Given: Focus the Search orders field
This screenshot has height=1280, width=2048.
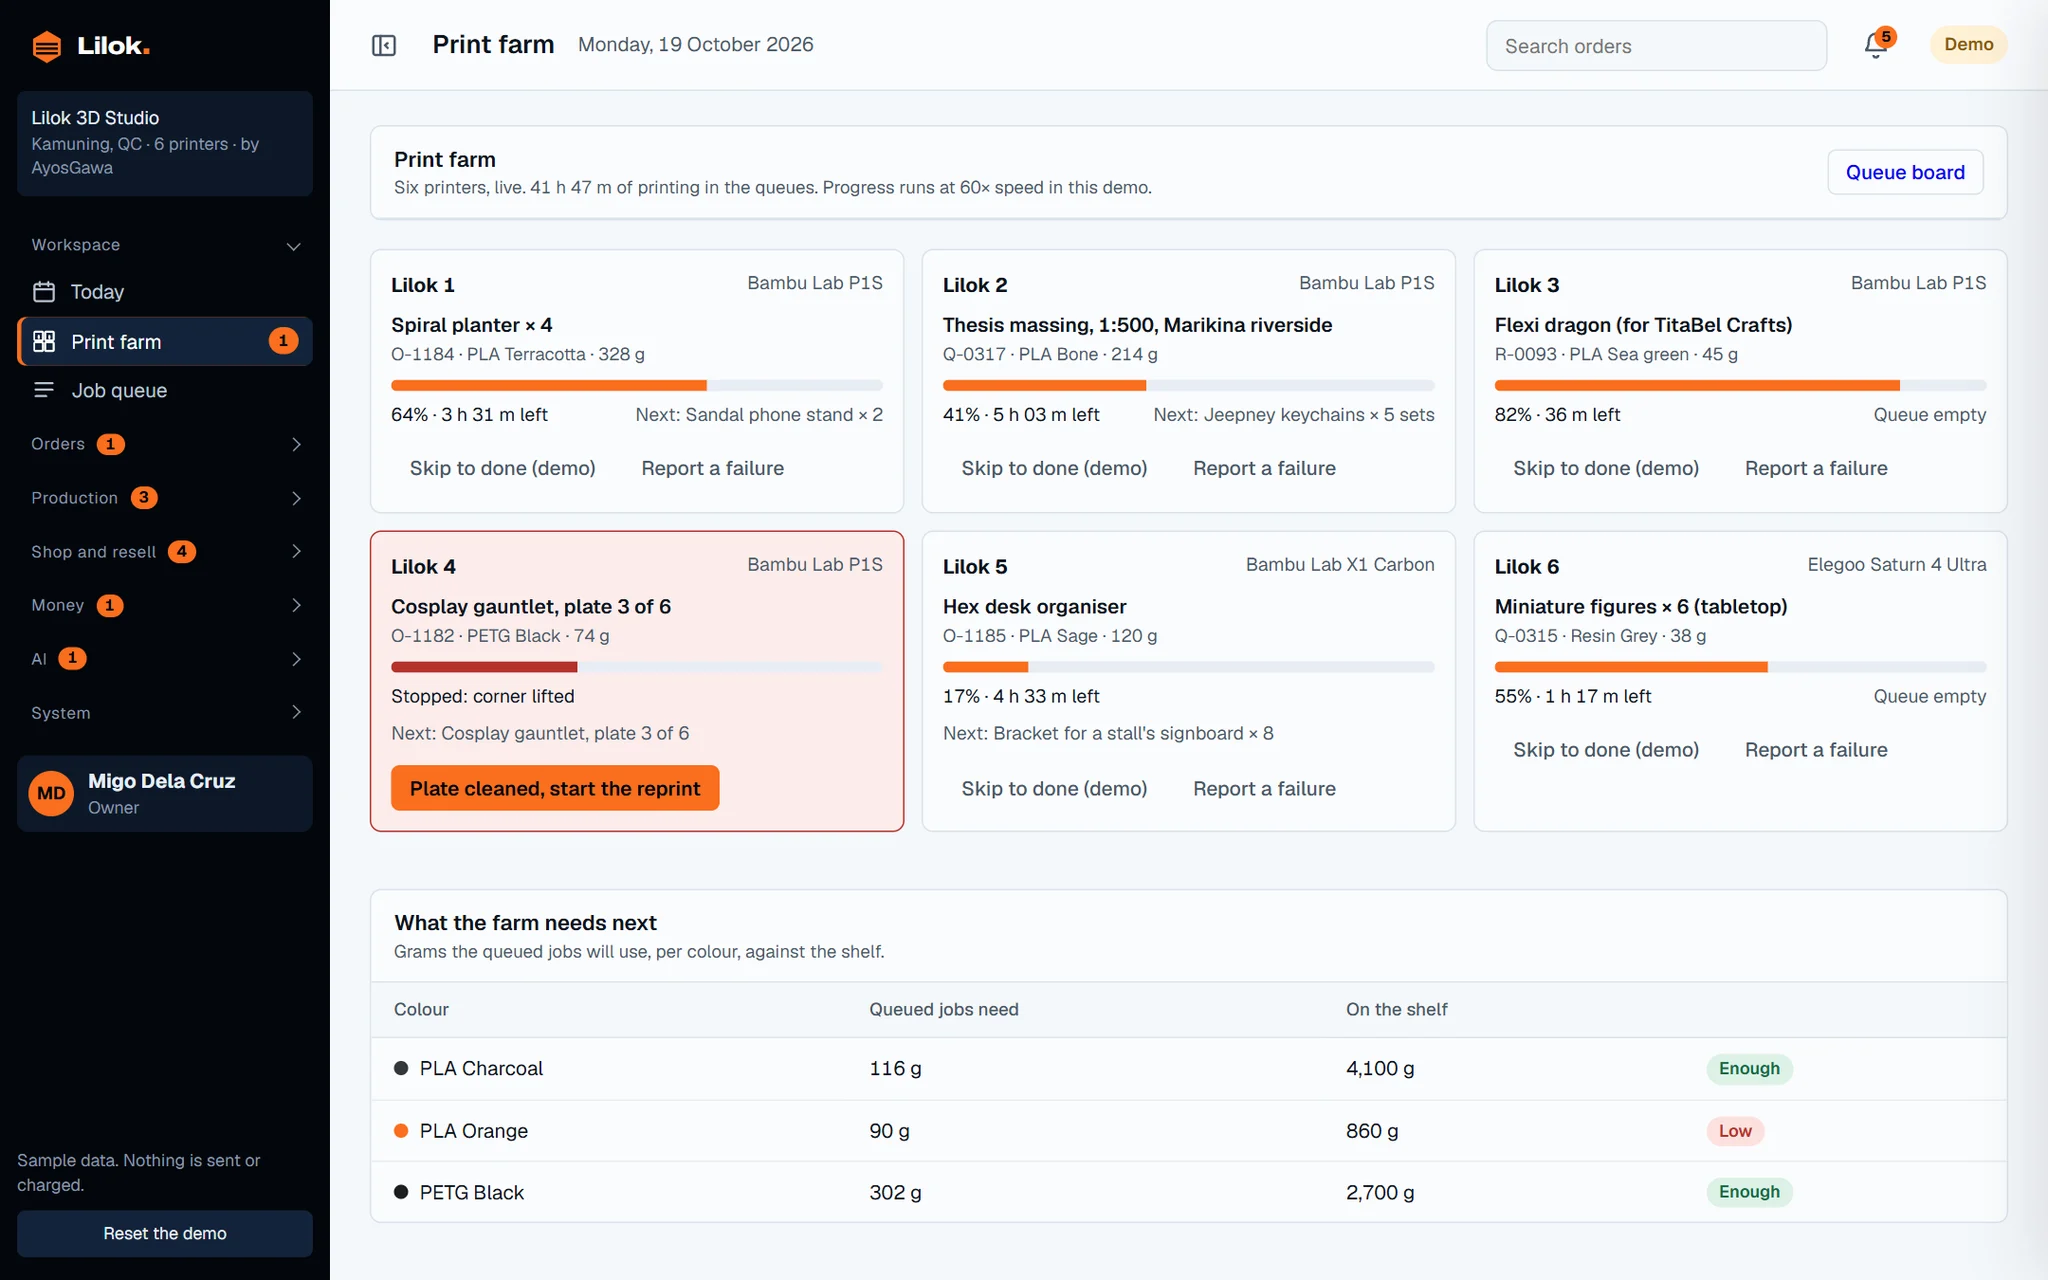Looking at the screenshot, I should 1656,46.
